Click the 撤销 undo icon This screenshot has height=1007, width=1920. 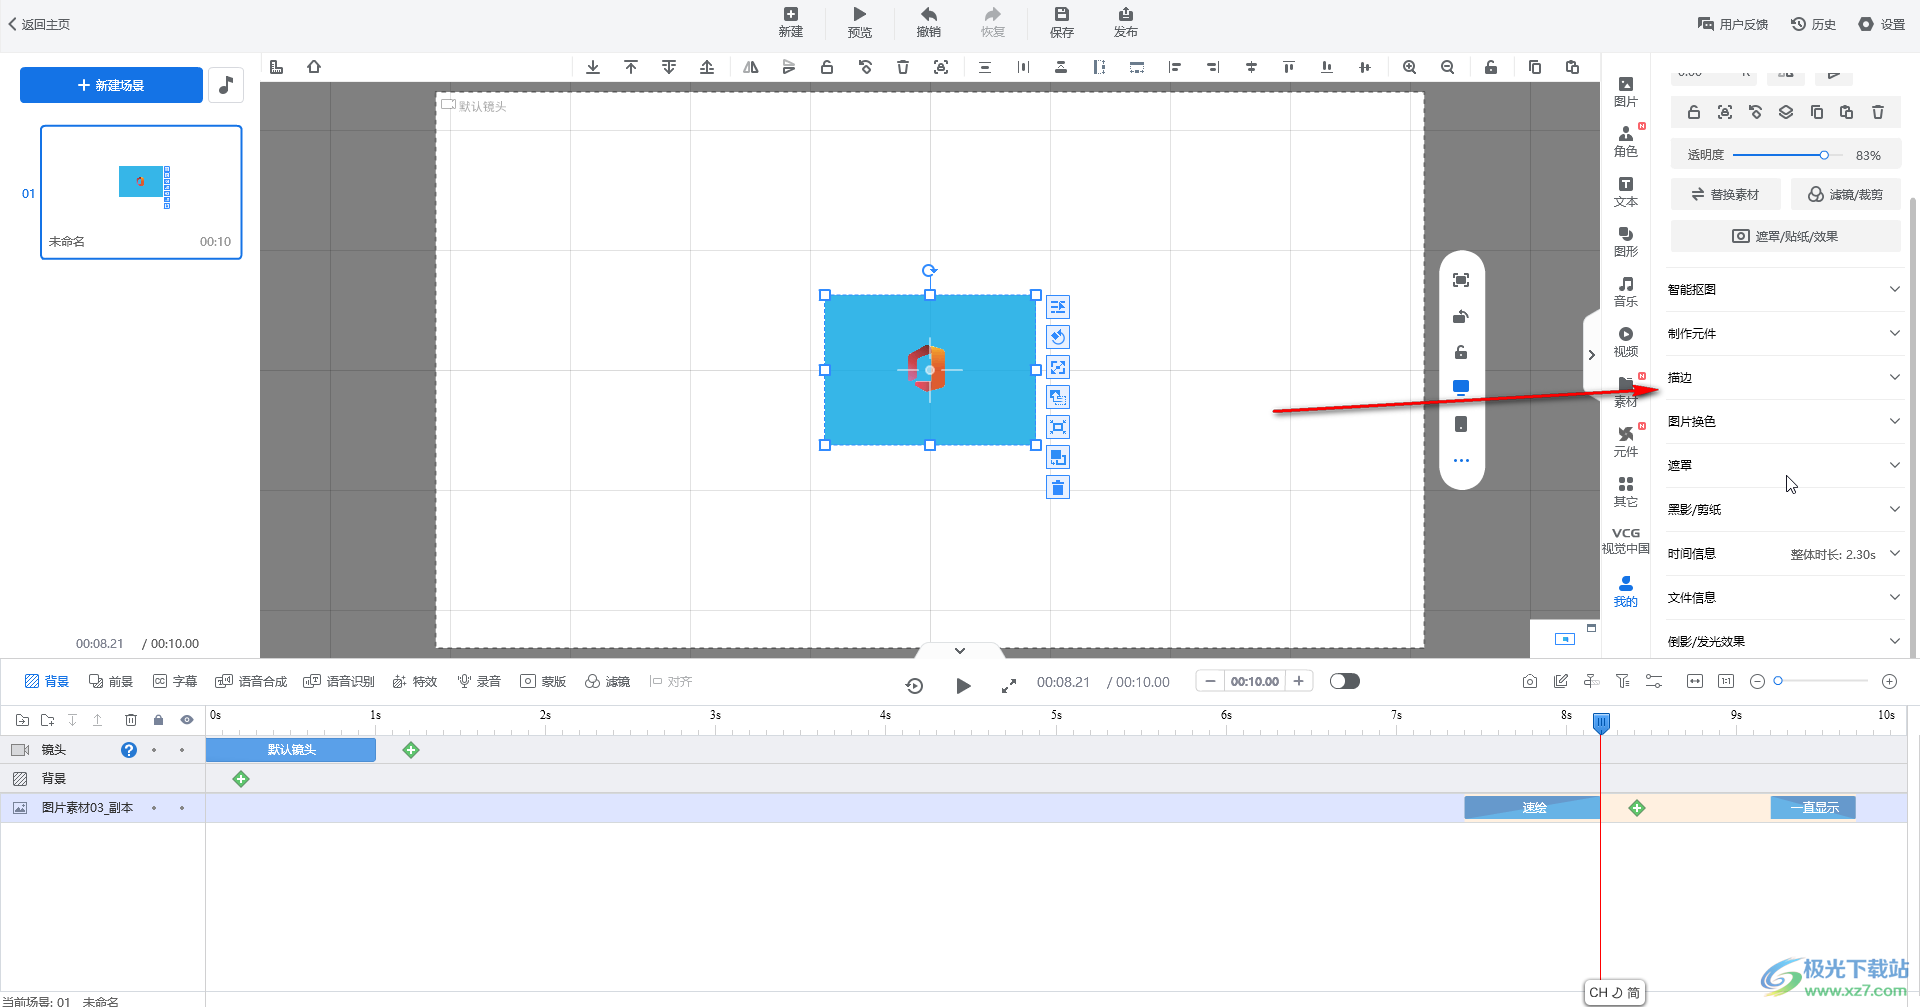point(929,22)
